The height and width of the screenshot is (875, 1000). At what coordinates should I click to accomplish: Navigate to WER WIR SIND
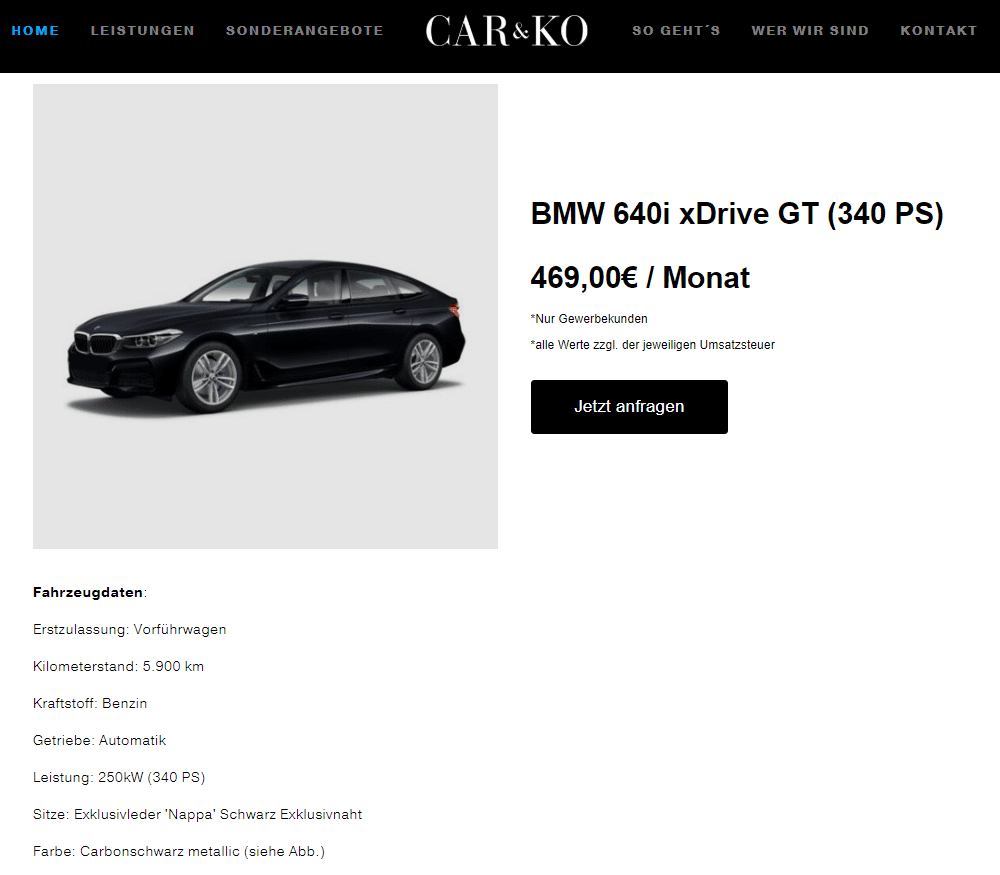coord(810,31)
